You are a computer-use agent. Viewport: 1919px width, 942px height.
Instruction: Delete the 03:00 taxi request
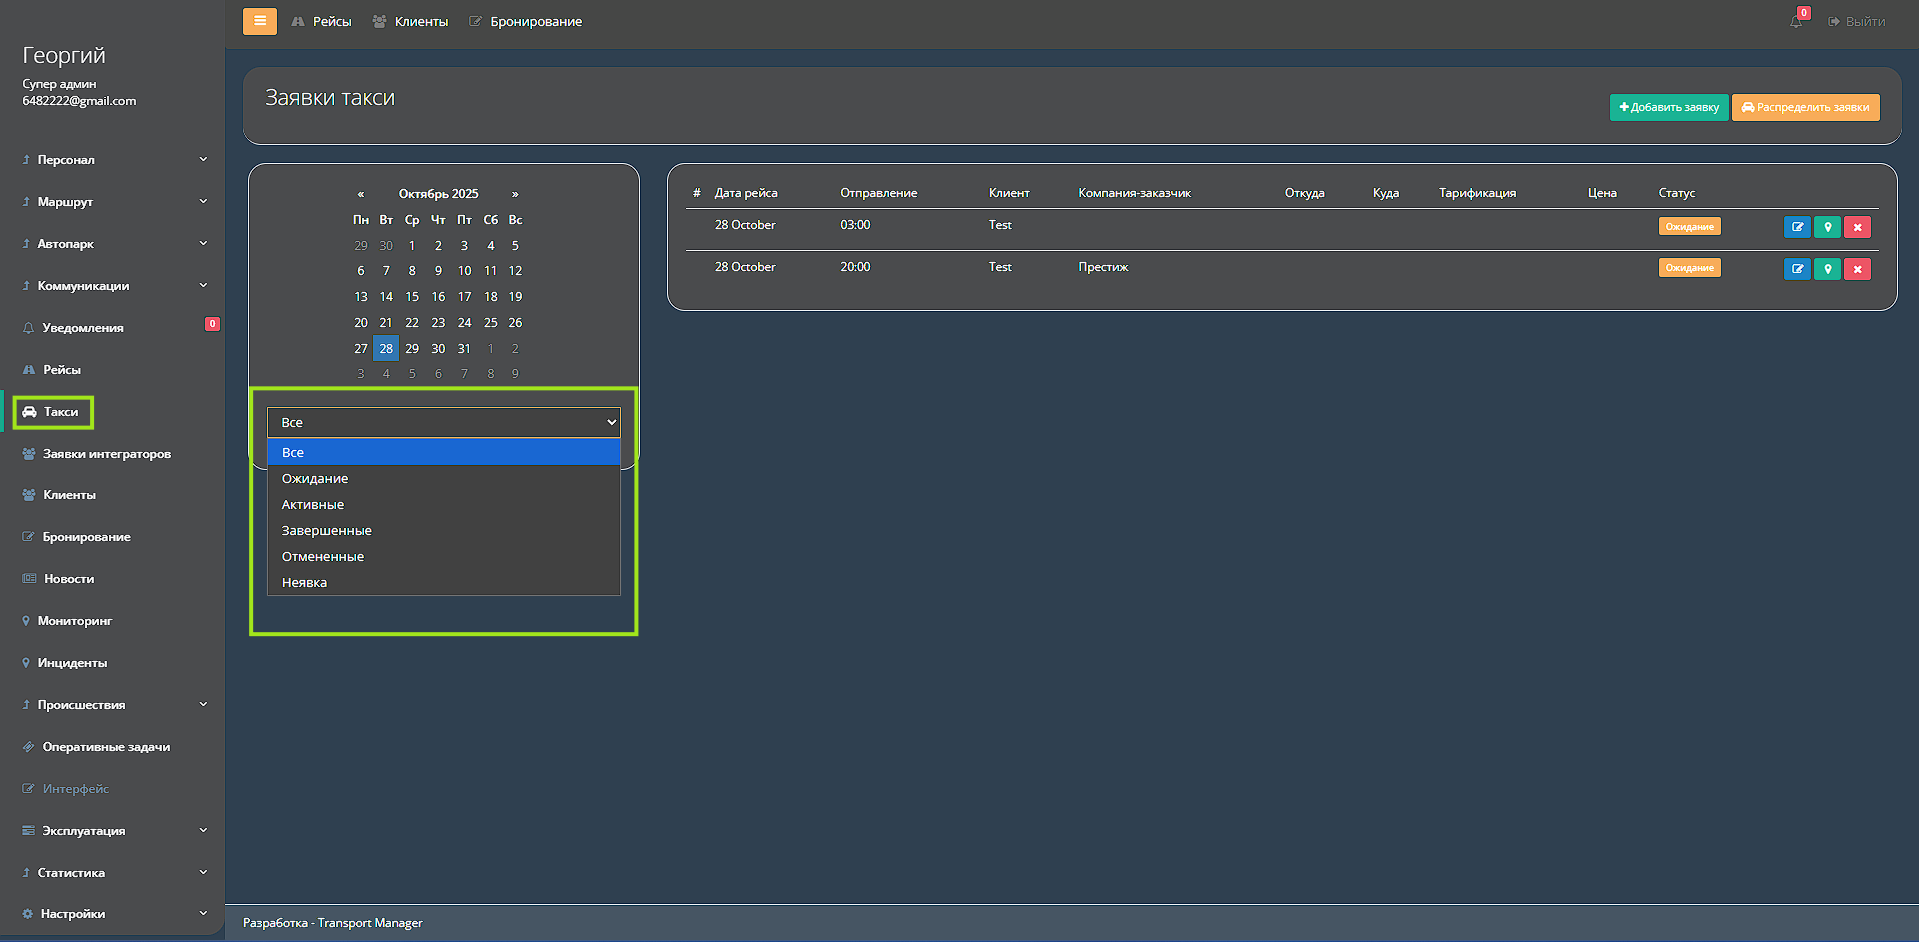tap(1857, 227)
